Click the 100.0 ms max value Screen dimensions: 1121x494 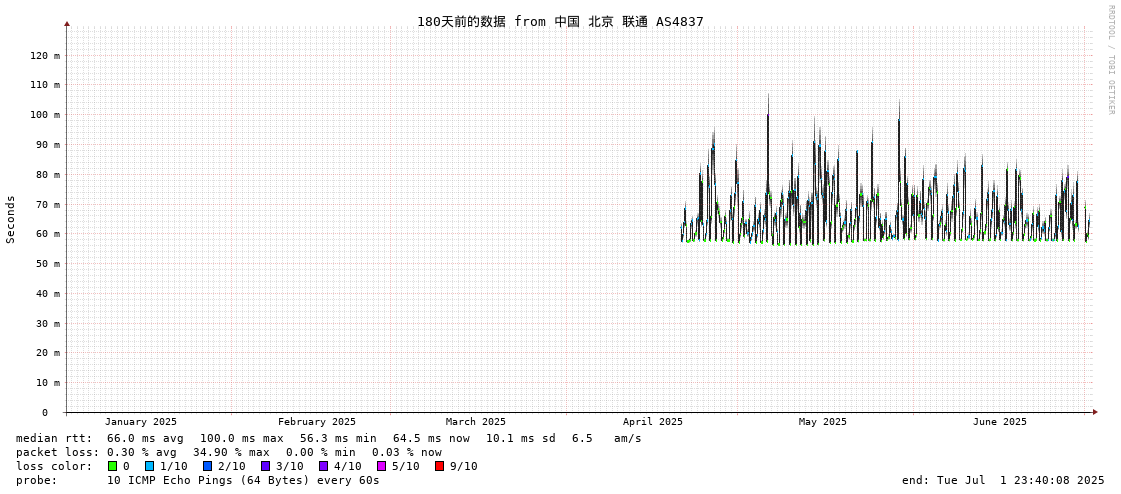coord(242,438)
